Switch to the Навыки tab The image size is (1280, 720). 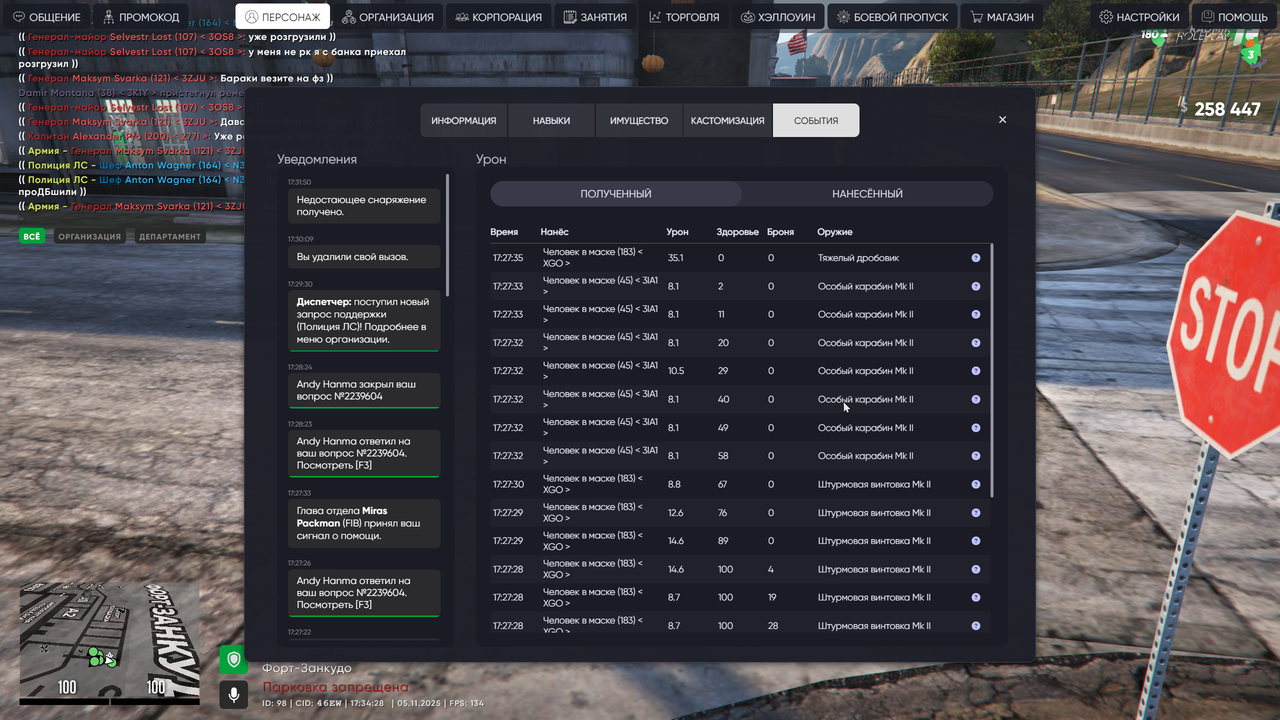[x=551, y=120]
